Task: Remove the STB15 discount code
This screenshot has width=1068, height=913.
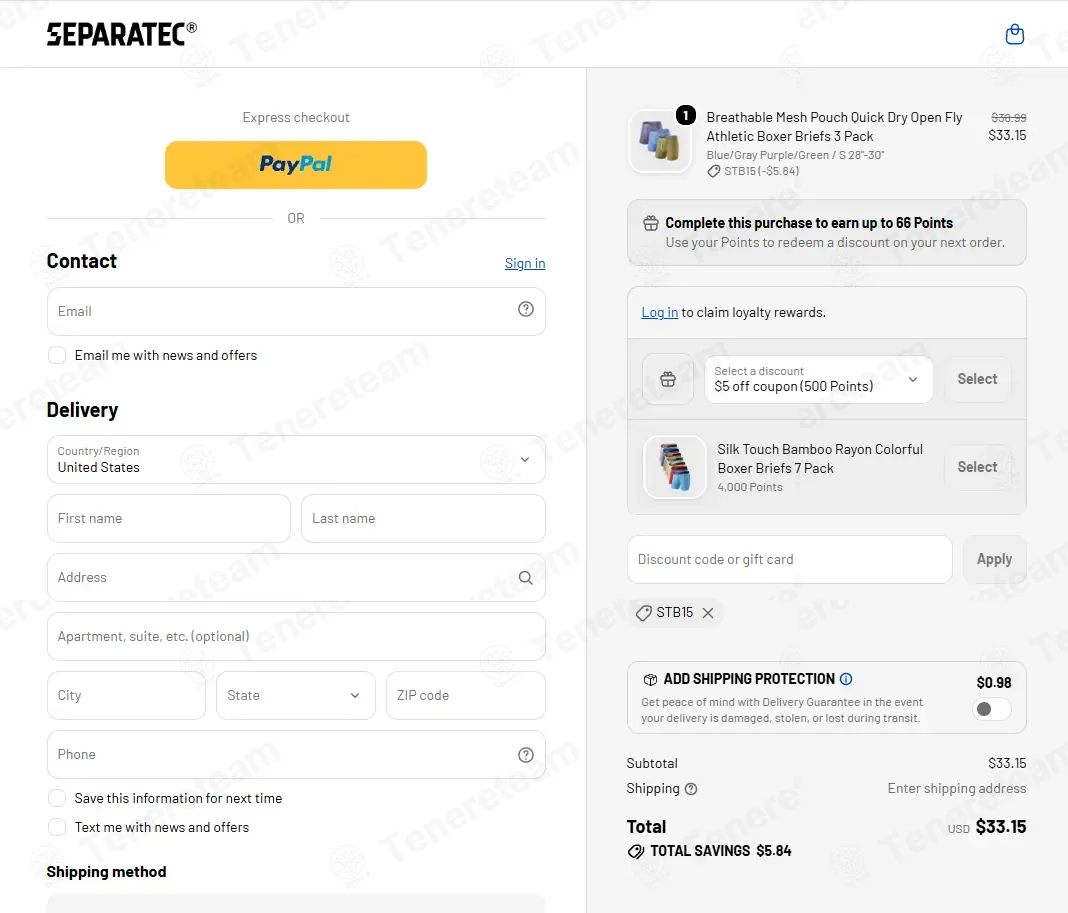Action: click(708, 613)
